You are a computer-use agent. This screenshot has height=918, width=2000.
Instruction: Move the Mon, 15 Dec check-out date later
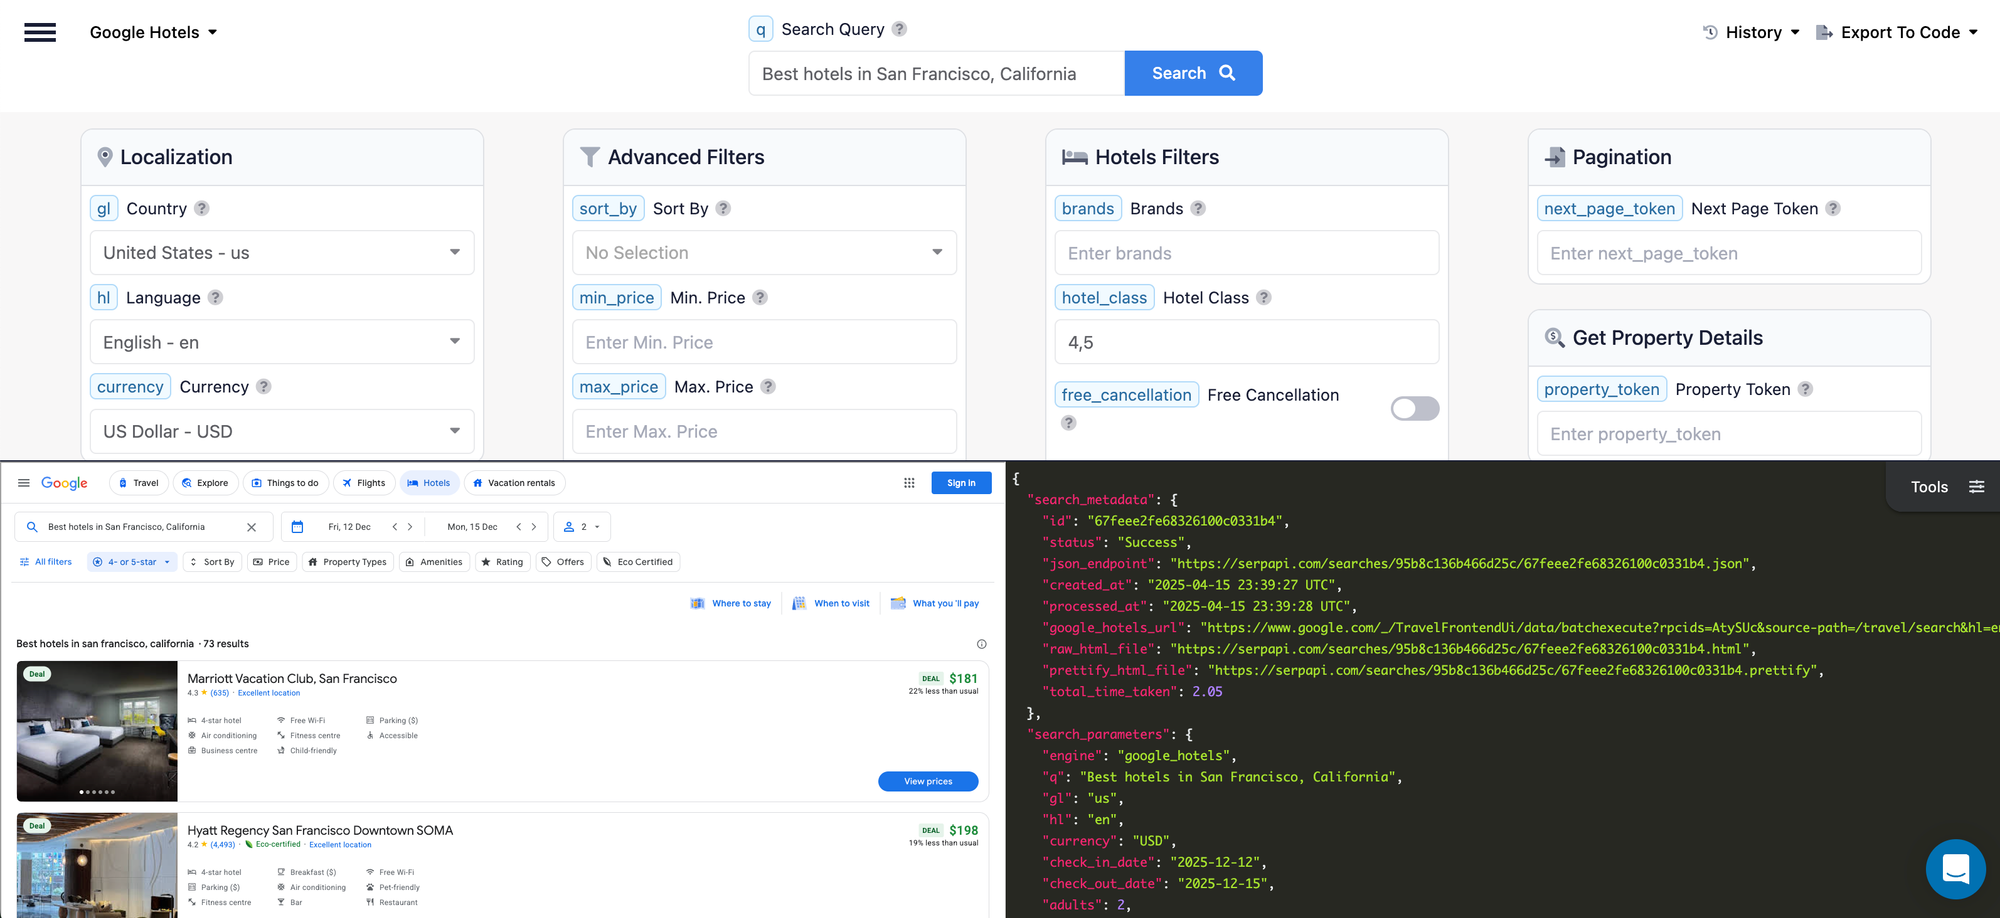534,527
